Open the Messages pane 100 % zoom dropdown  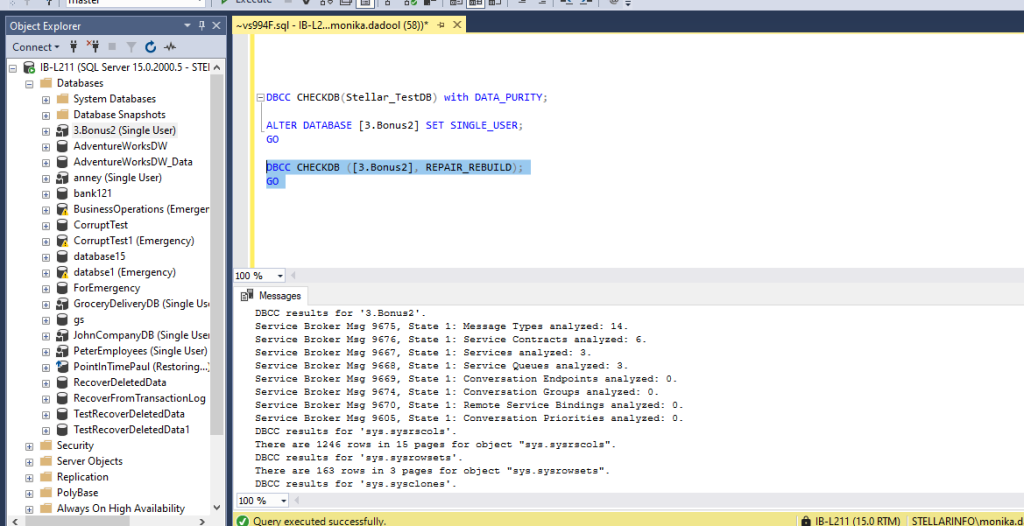point(283,501)
